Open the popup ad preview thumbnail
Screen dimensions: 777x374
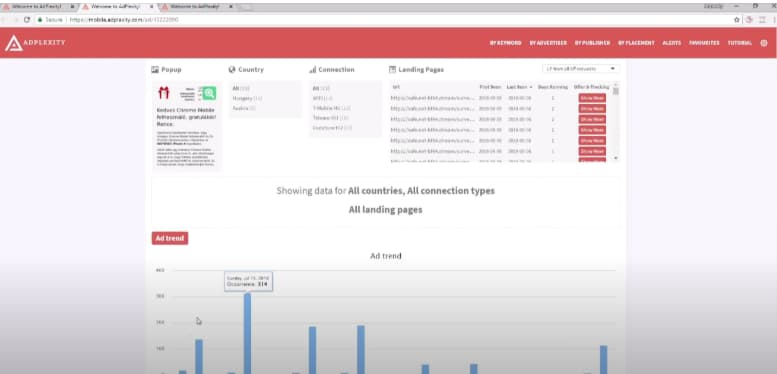point(187,126)
